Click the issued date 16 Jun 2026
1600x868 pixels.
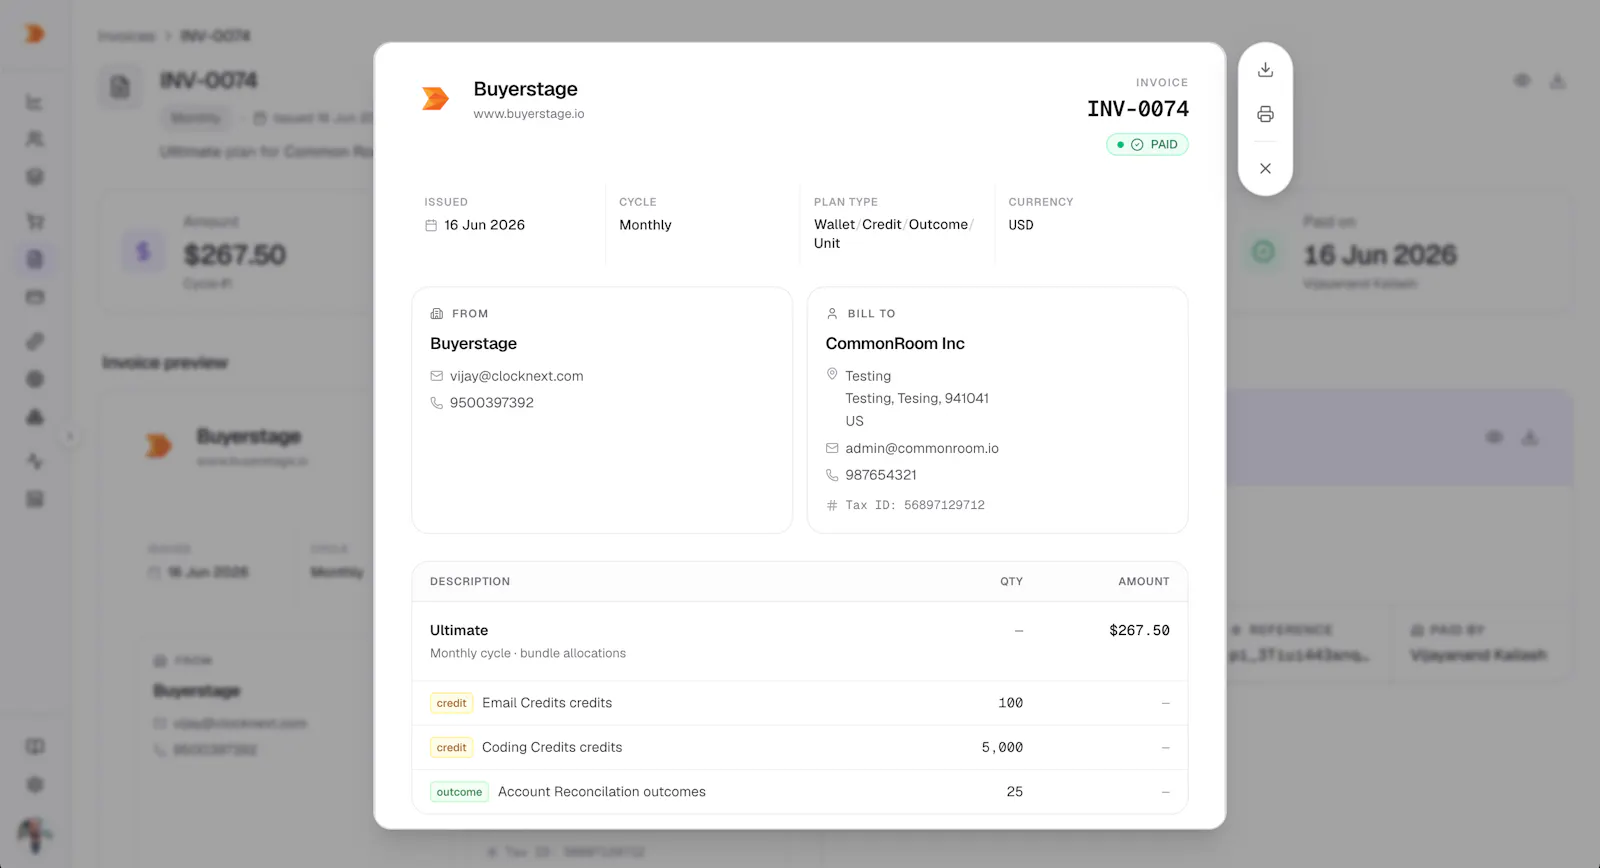tap(484, 225)
